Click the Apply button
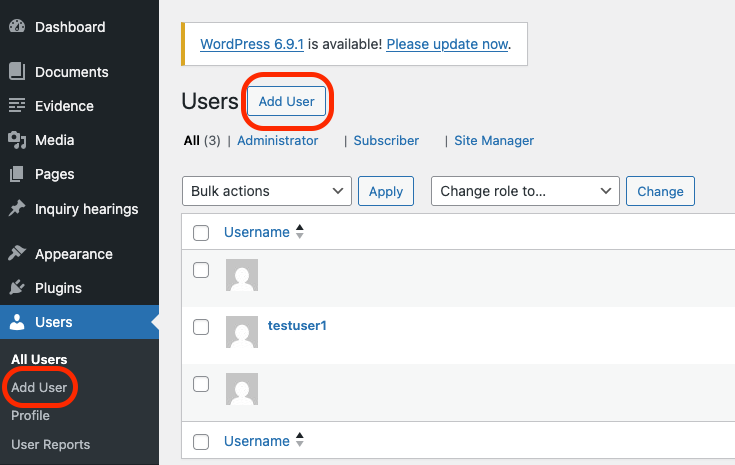735x465 pixels. (386, 191)
